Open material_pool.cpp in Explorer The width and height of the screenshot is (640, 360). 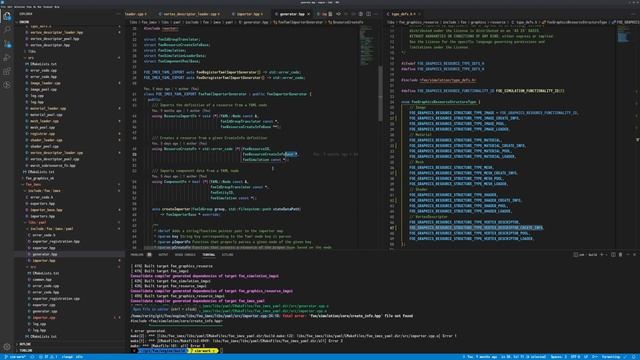[46, 115]
